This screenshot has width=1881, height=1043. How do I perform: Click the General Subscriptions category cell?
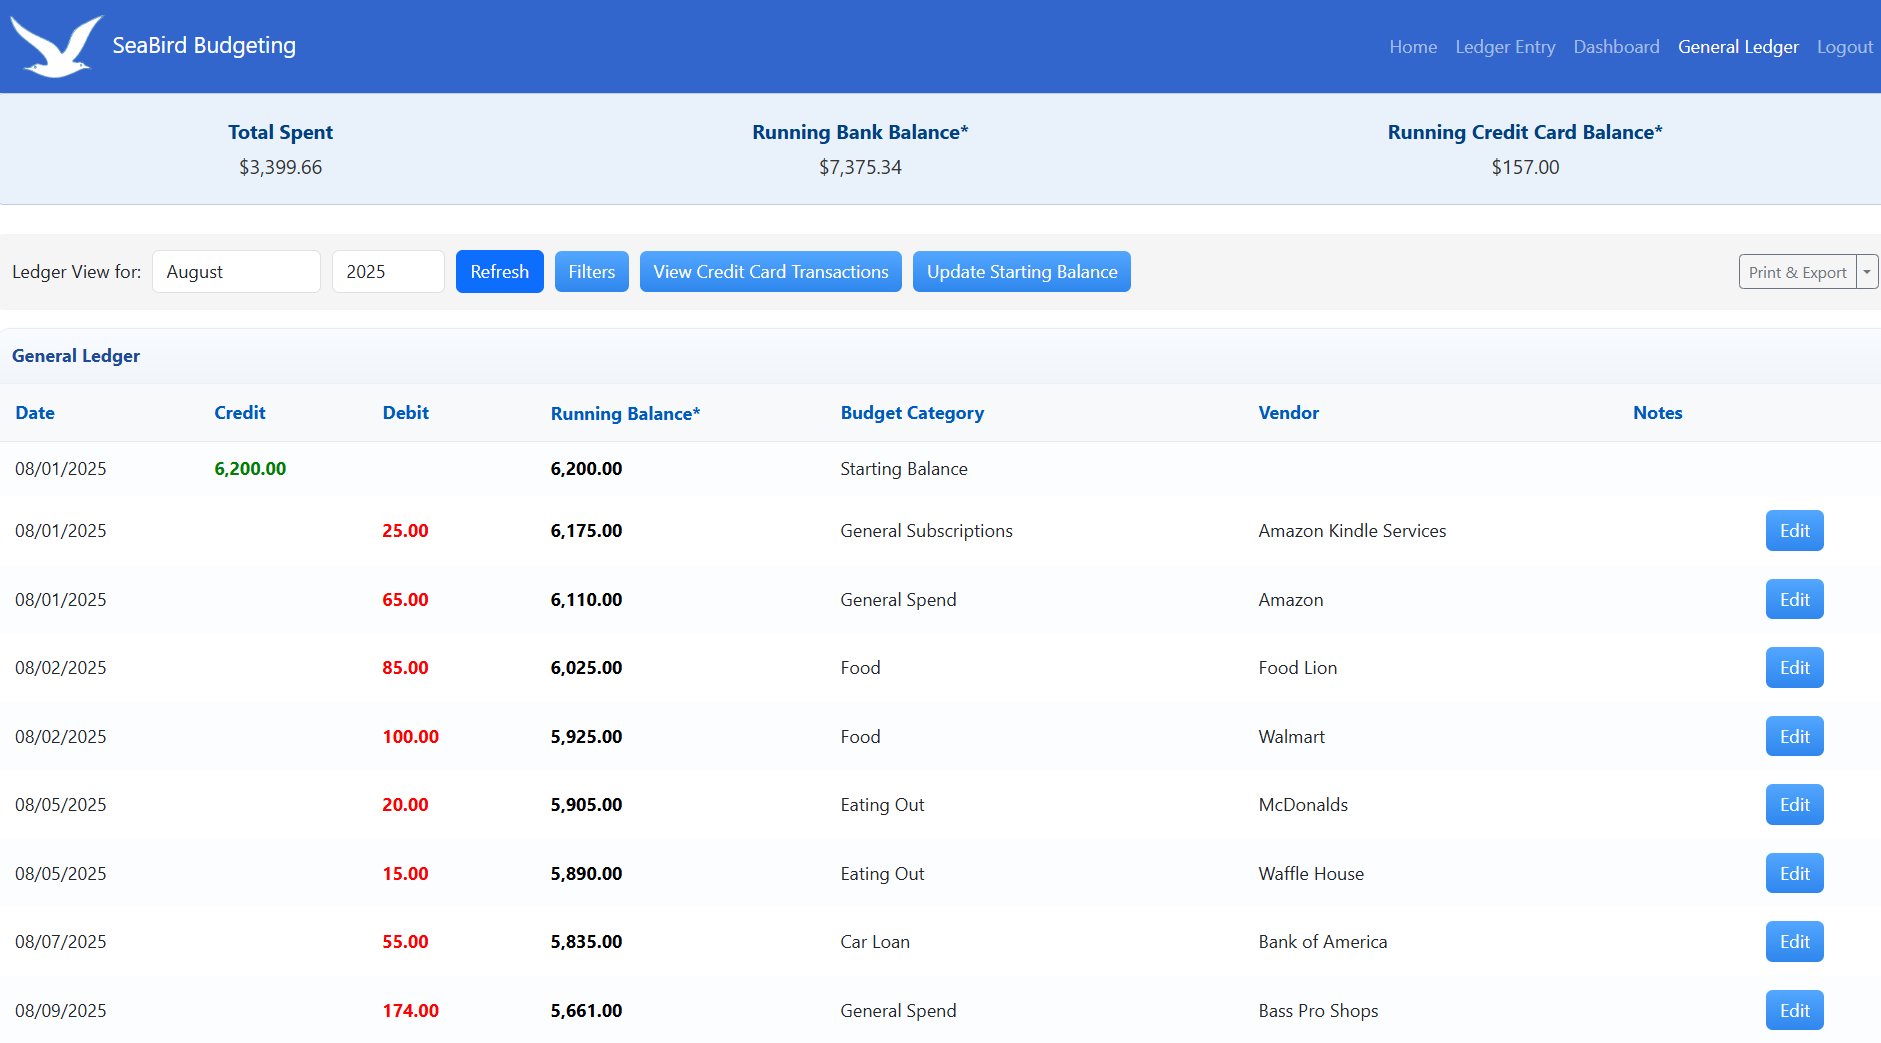click(x=926, y=531)
